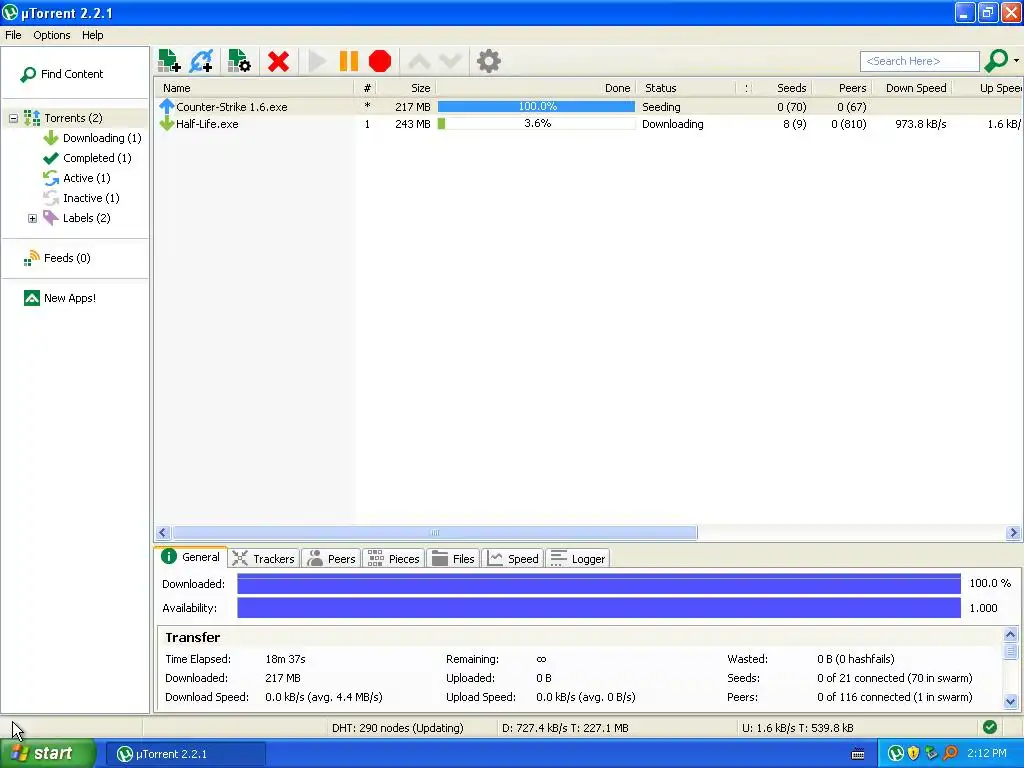Click the Move Up Queue arrow
Viewport: 1024px width, 768px height.
point(419,61)
